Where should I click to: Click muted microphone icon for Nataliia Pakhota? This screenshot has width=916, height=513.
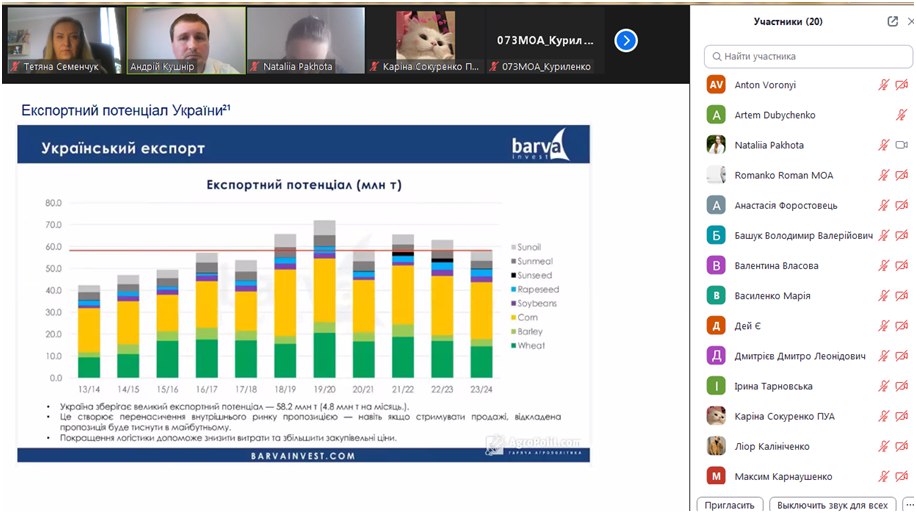click(883, 145)
